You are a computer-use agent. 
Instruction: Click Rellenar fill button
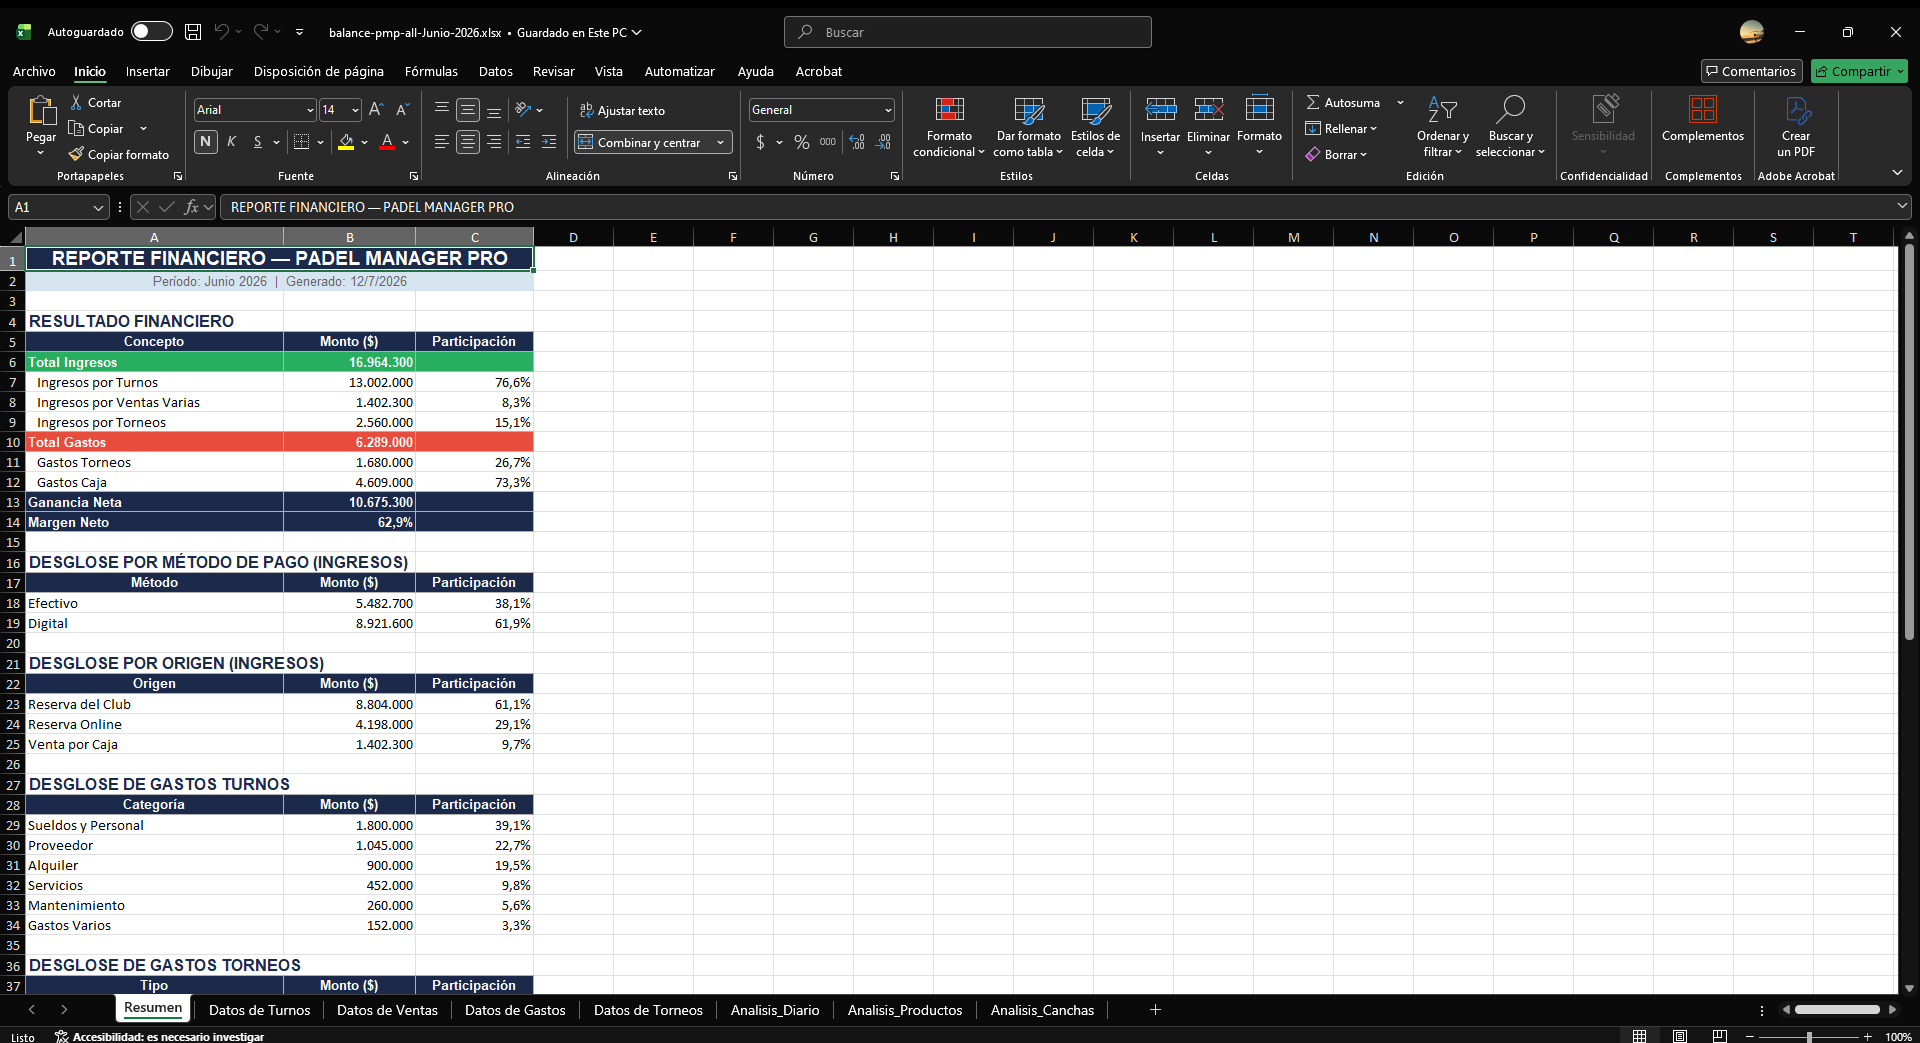1341,129
